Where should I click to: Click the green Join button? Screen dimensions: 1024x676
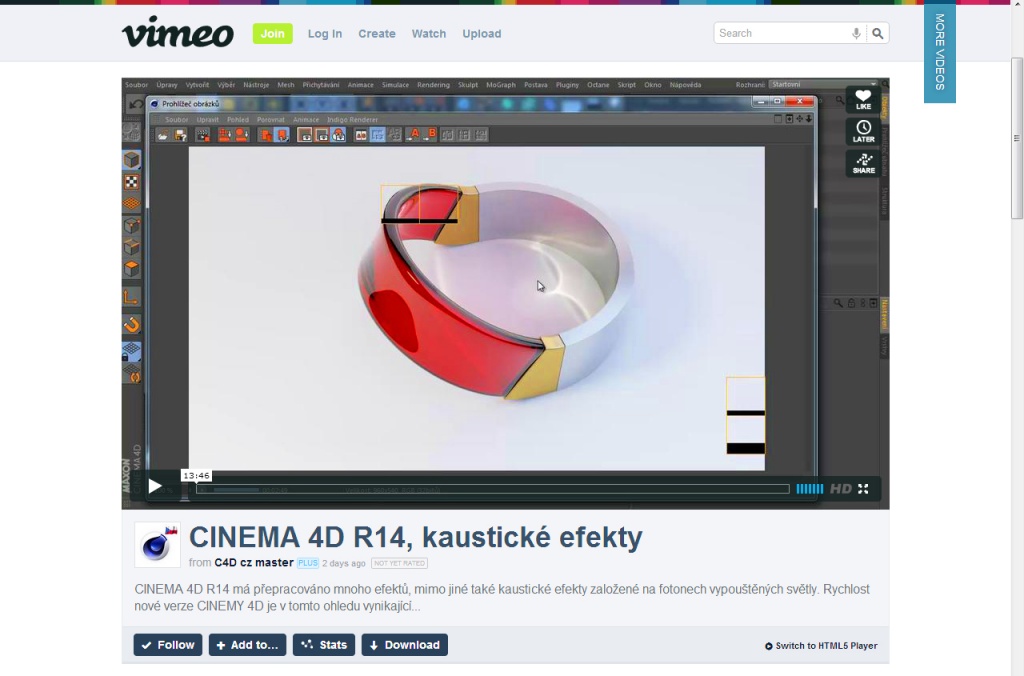pyautogui.click(x=272, y=33)
